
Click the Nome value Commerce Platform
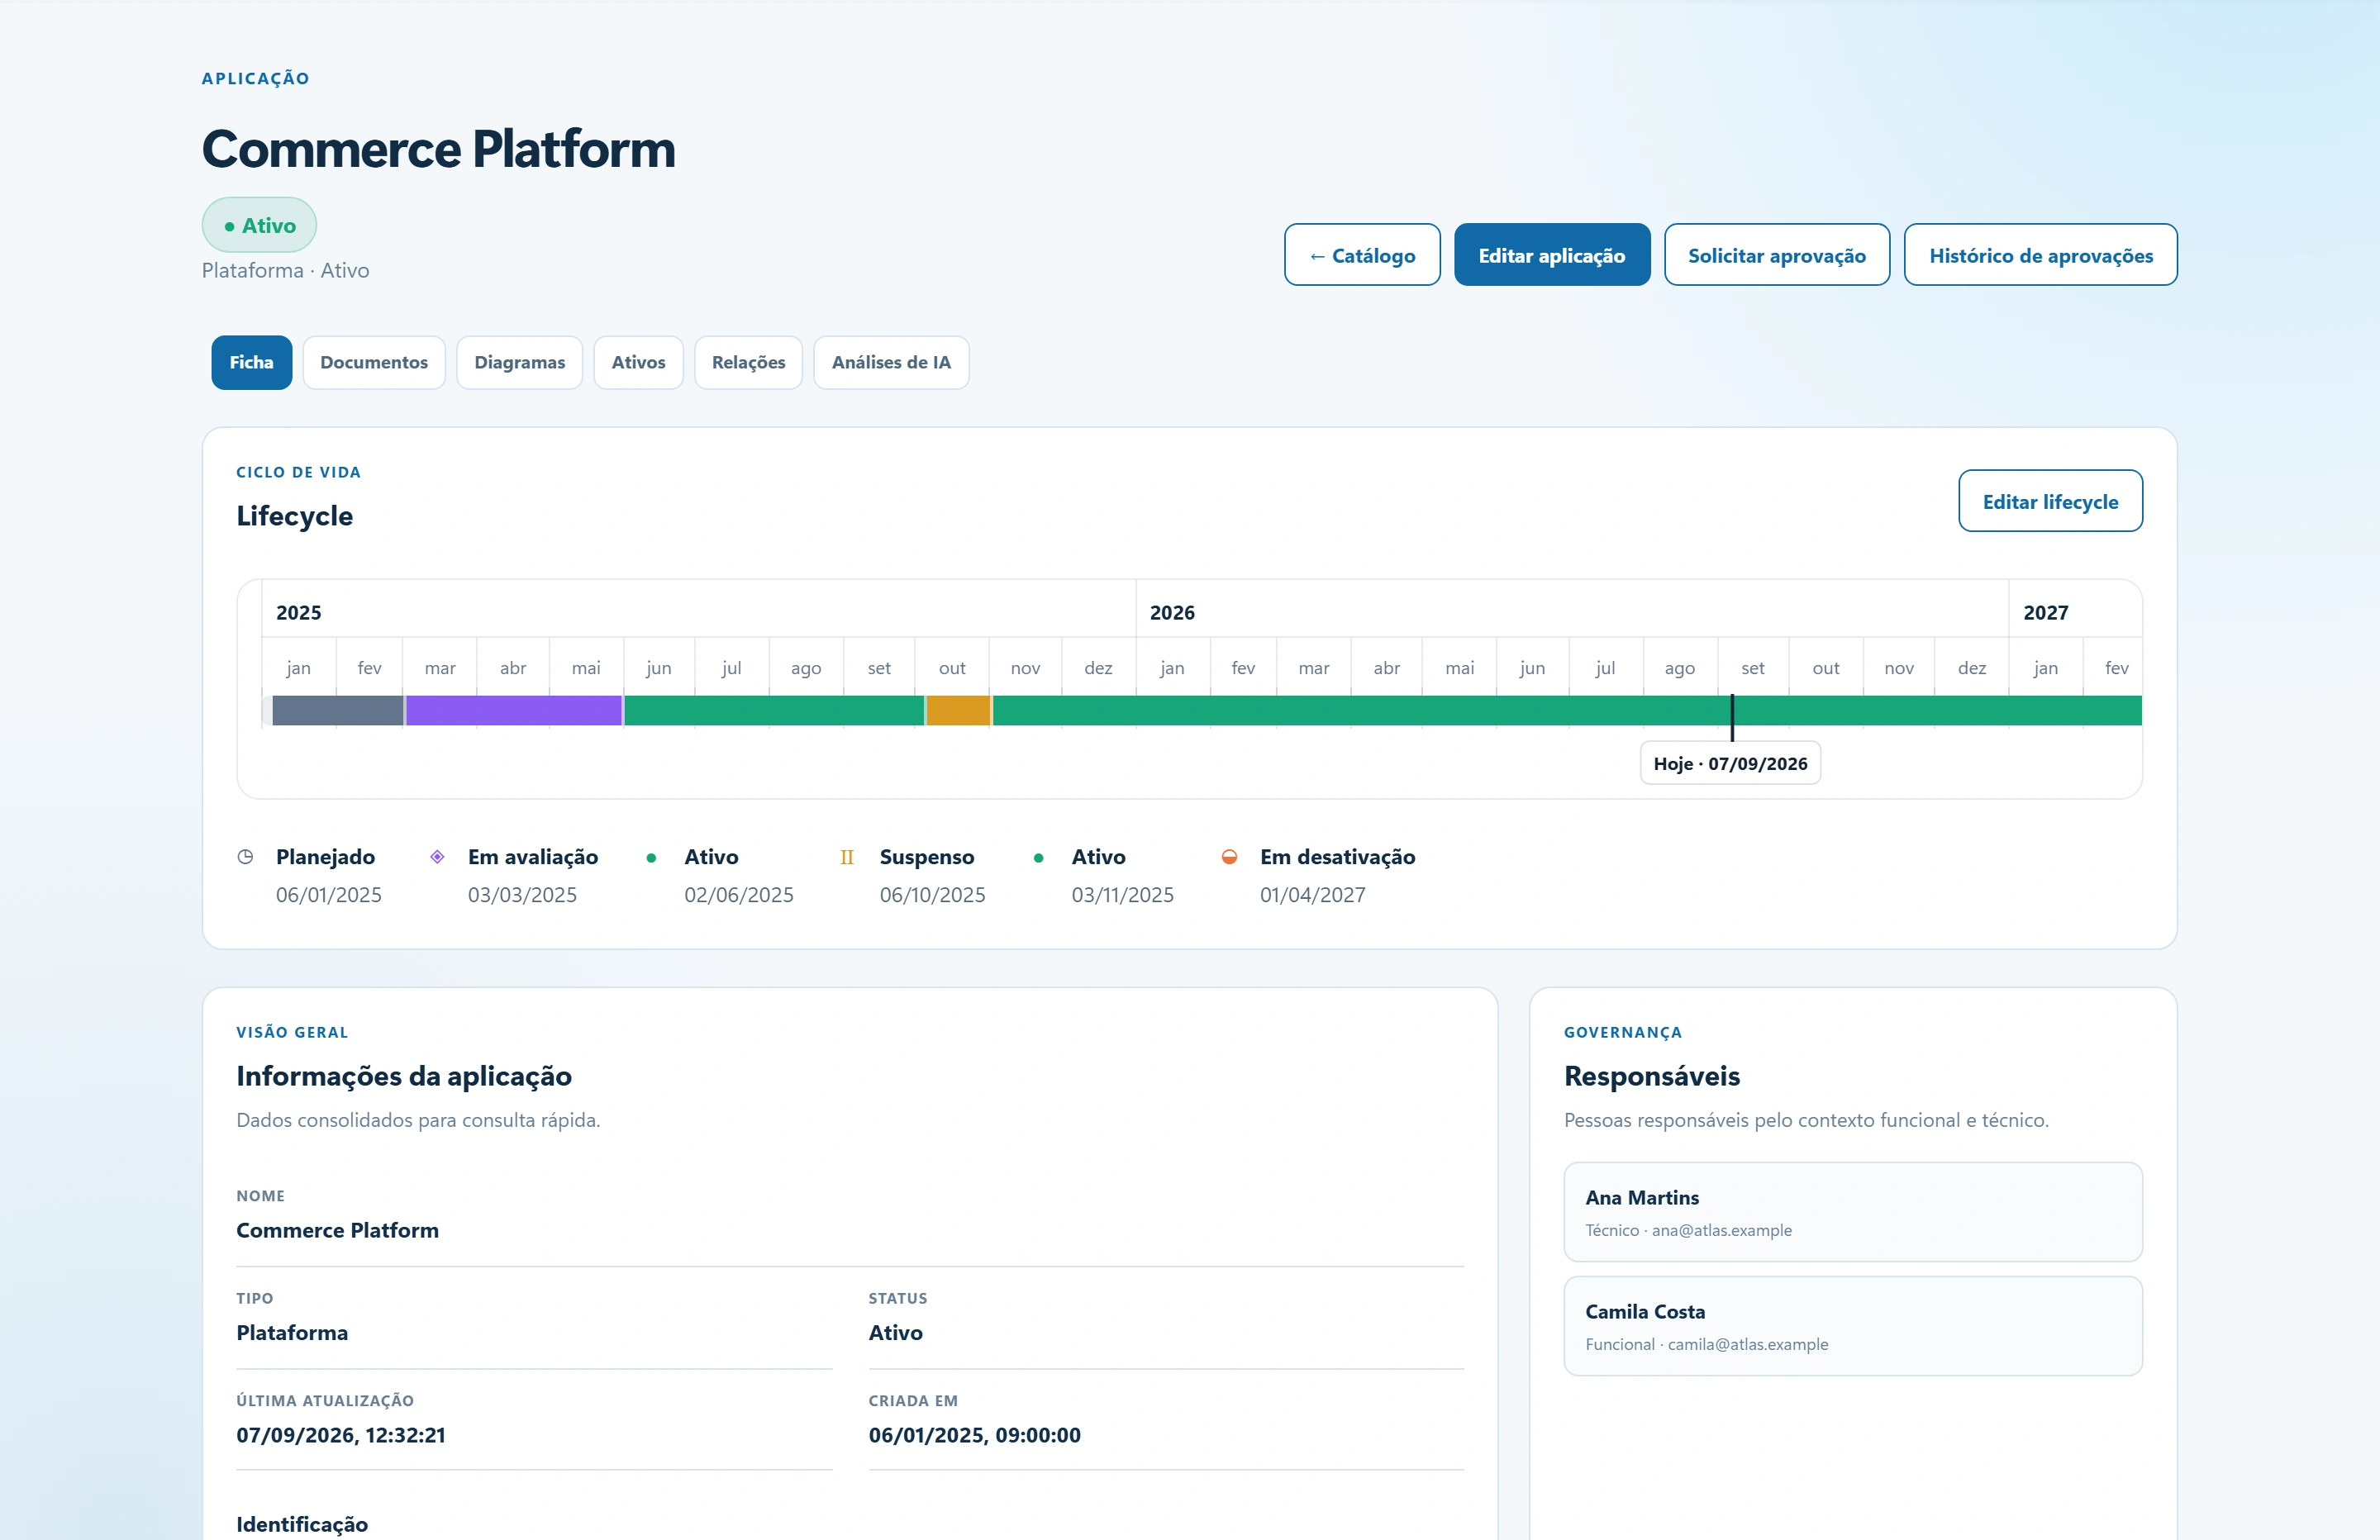pos(337,1230)
